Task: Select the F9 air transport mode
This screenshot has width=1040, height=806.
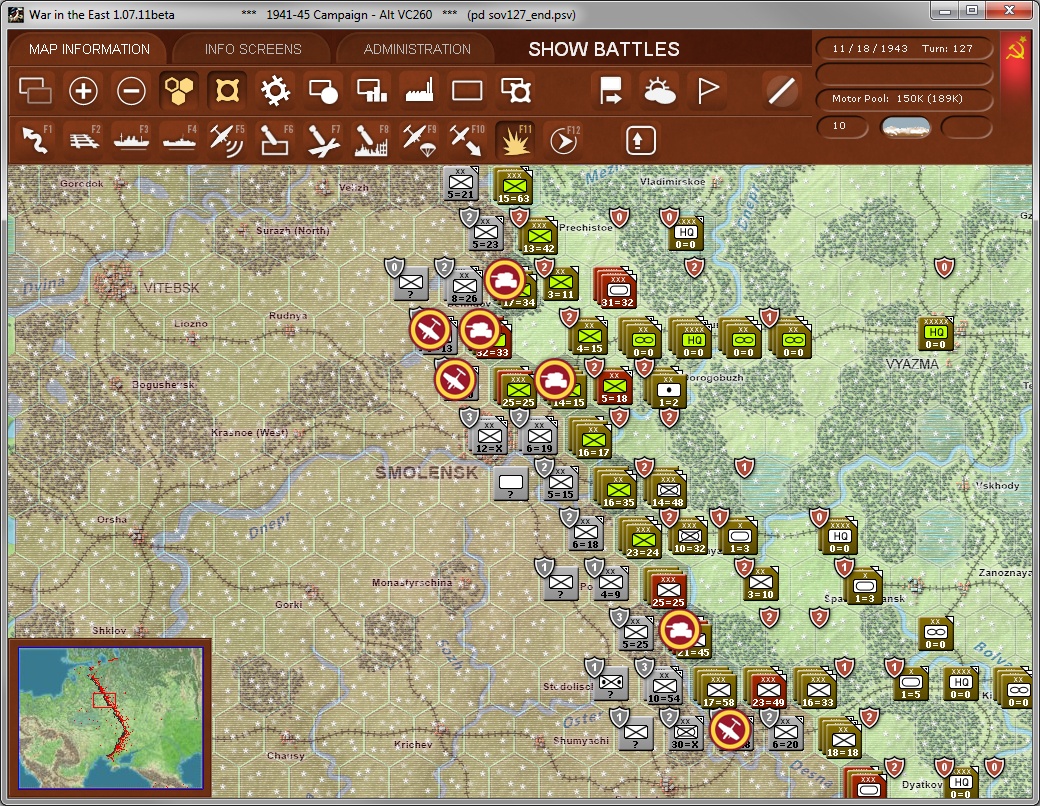Action: 419,139
